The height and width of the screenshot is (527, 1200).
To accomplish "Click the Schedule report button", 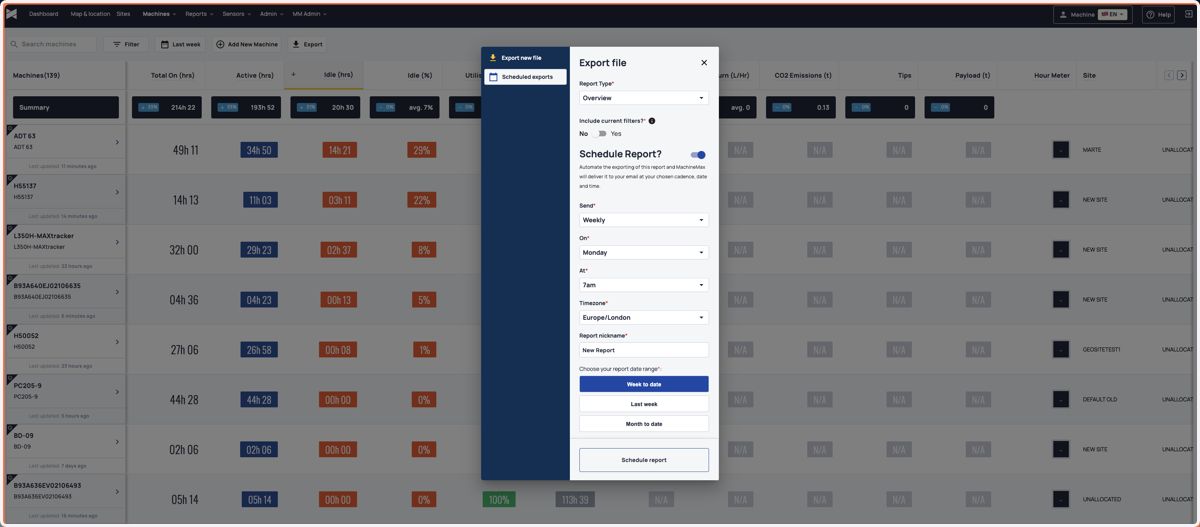I will click(644, 460).
